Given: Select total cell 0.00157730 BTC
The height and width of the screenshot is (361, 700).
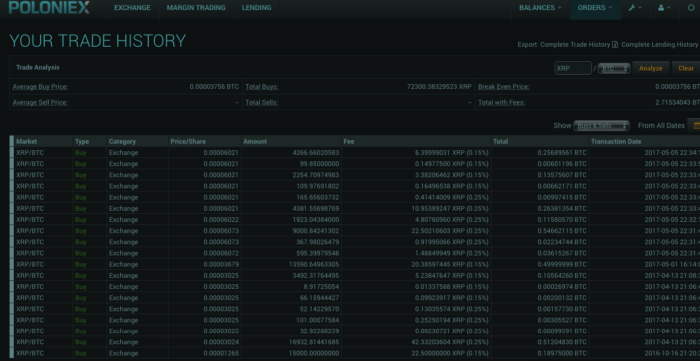Looking at the screenshot, I should 562,309.
